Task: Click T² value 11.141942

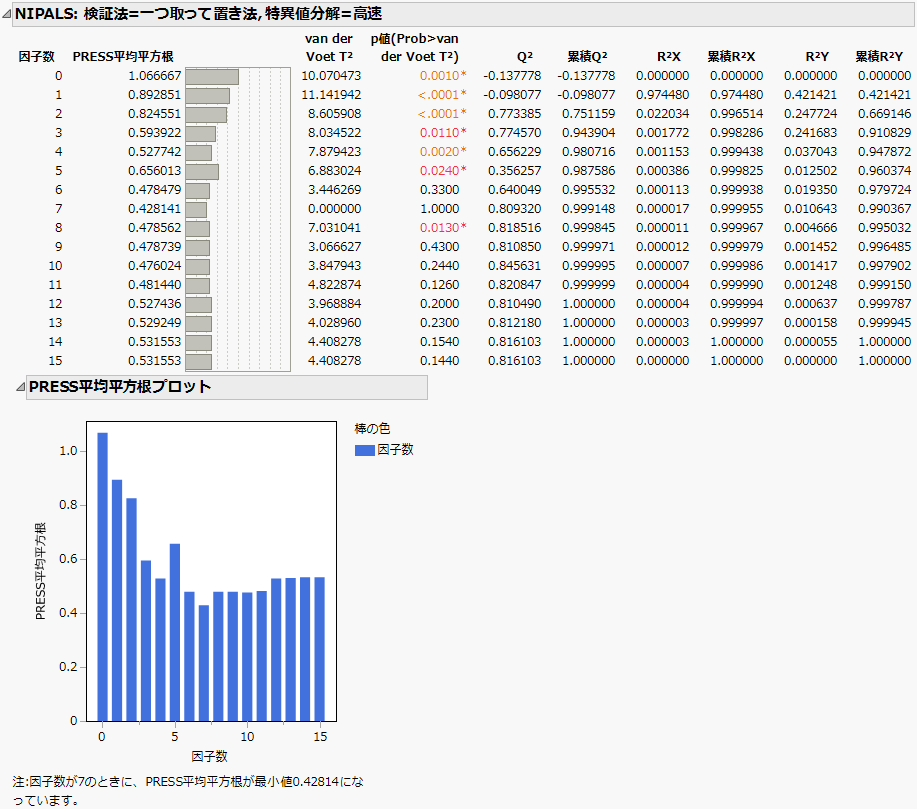Action: point(331,95)
